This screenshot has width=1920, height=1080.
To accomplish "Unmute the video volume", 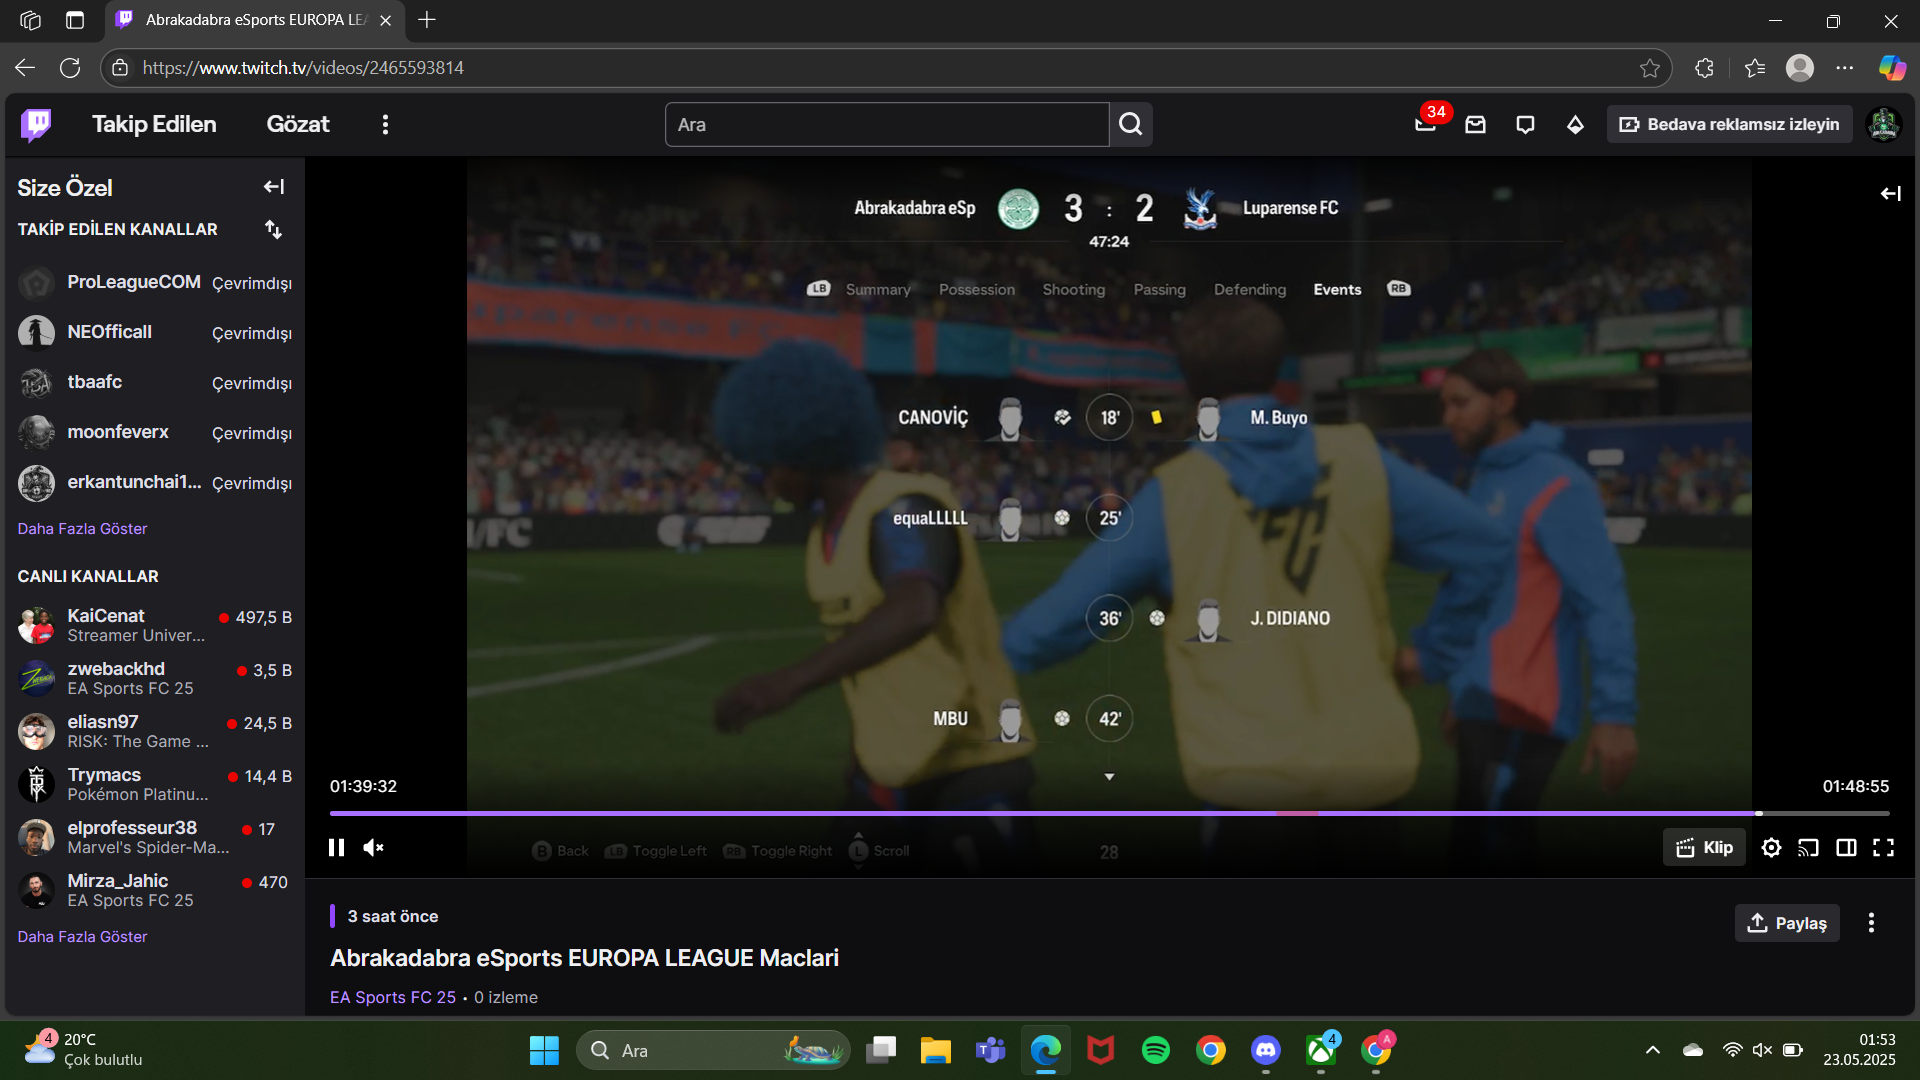I will click(373, 847).
